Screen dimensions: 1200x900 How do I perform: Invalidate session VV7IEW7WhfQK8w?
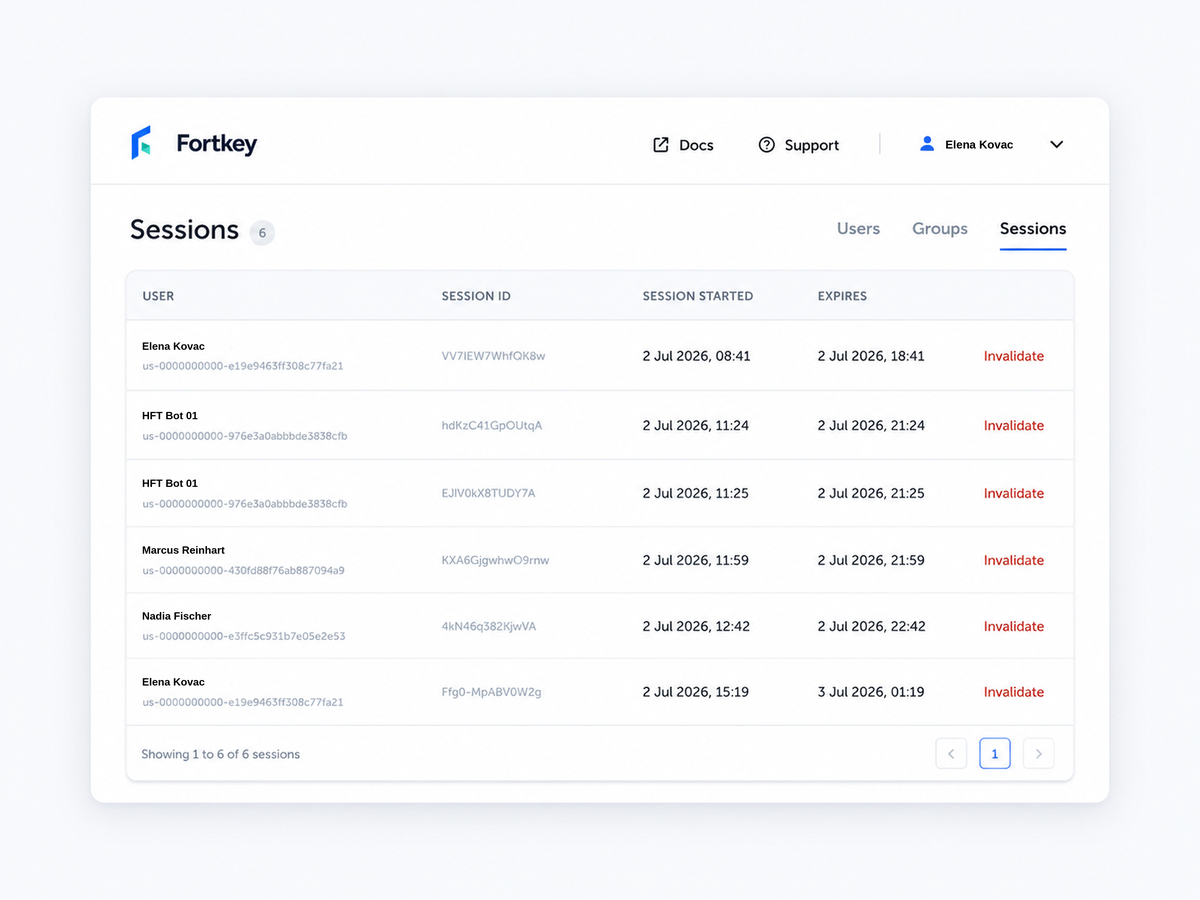1014,356
